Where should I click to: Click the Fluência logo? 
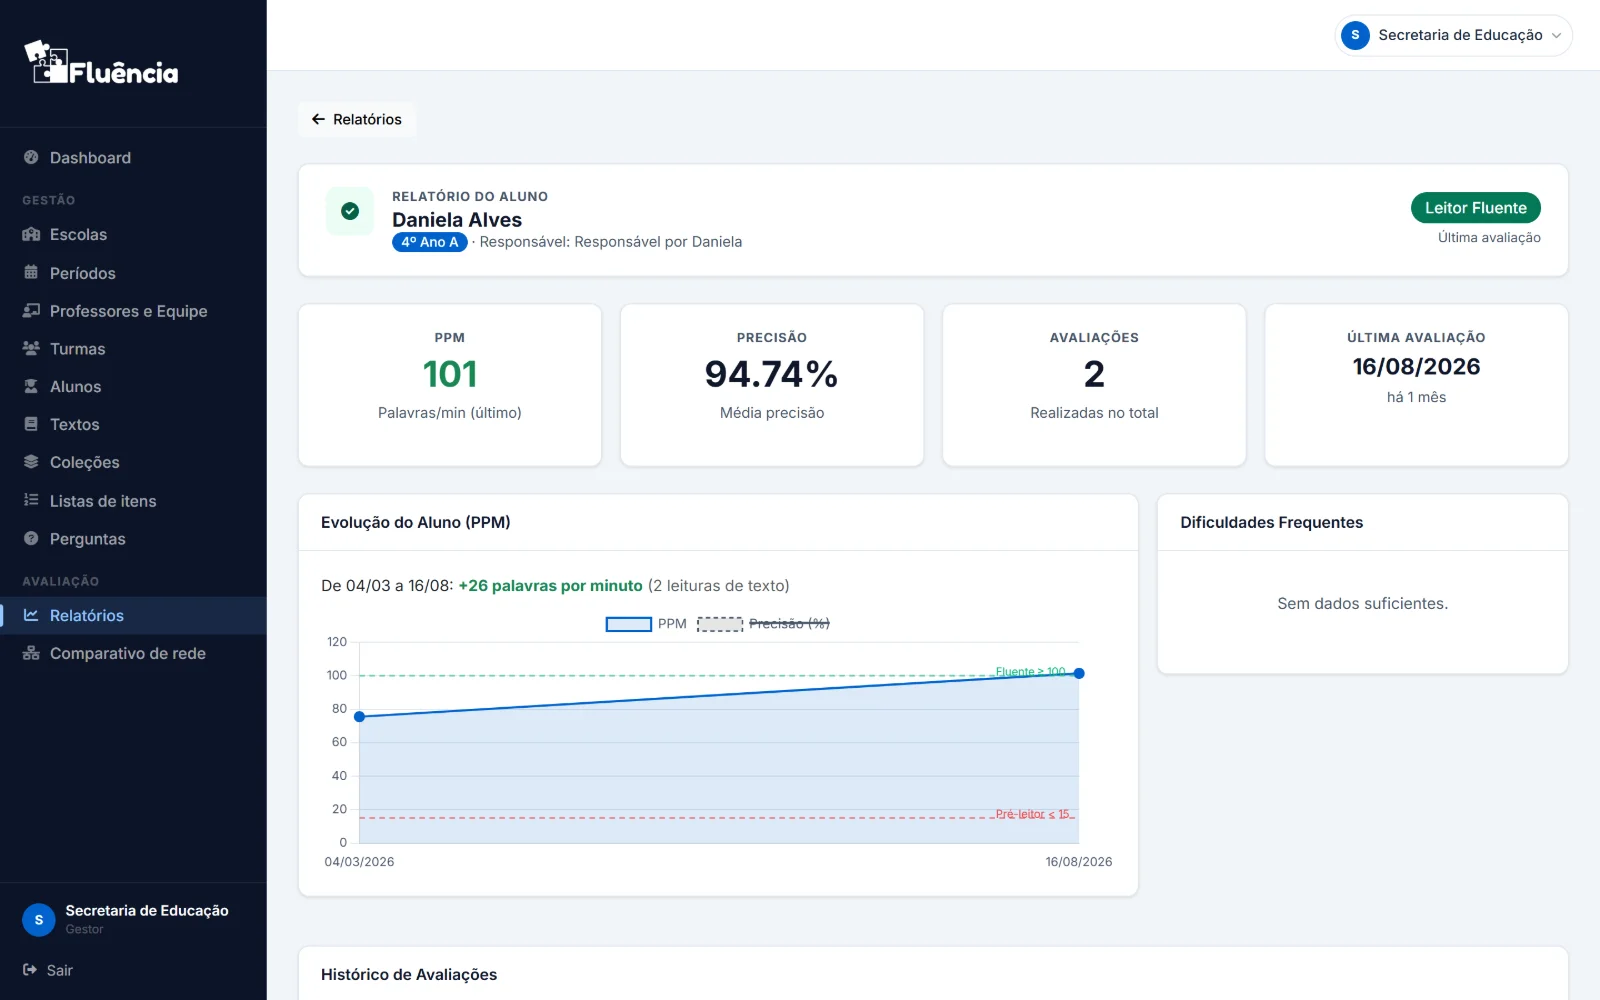click(101, 62)
